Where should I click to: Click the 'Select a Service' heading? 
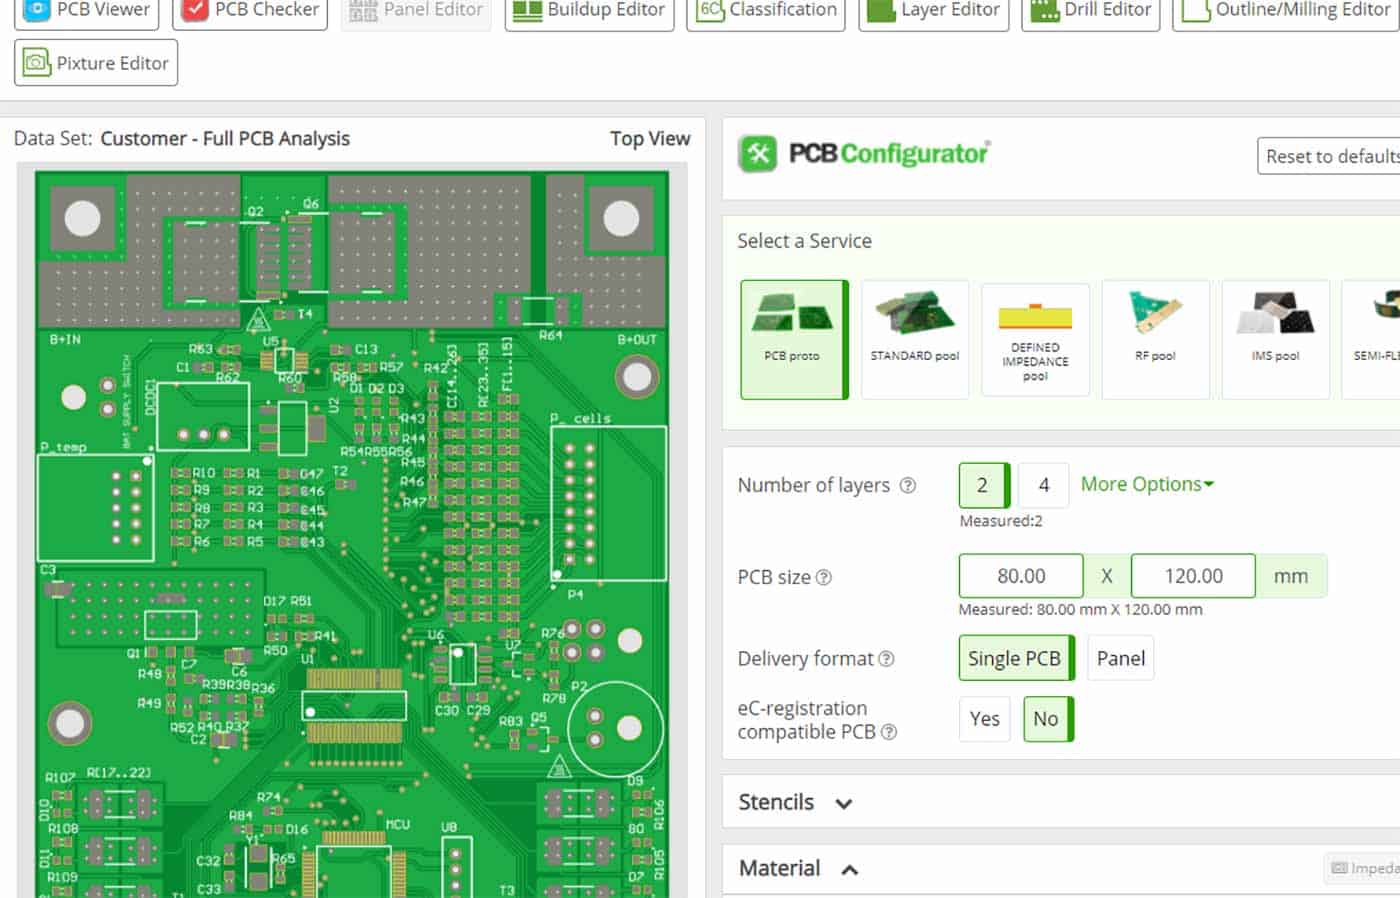804,241
